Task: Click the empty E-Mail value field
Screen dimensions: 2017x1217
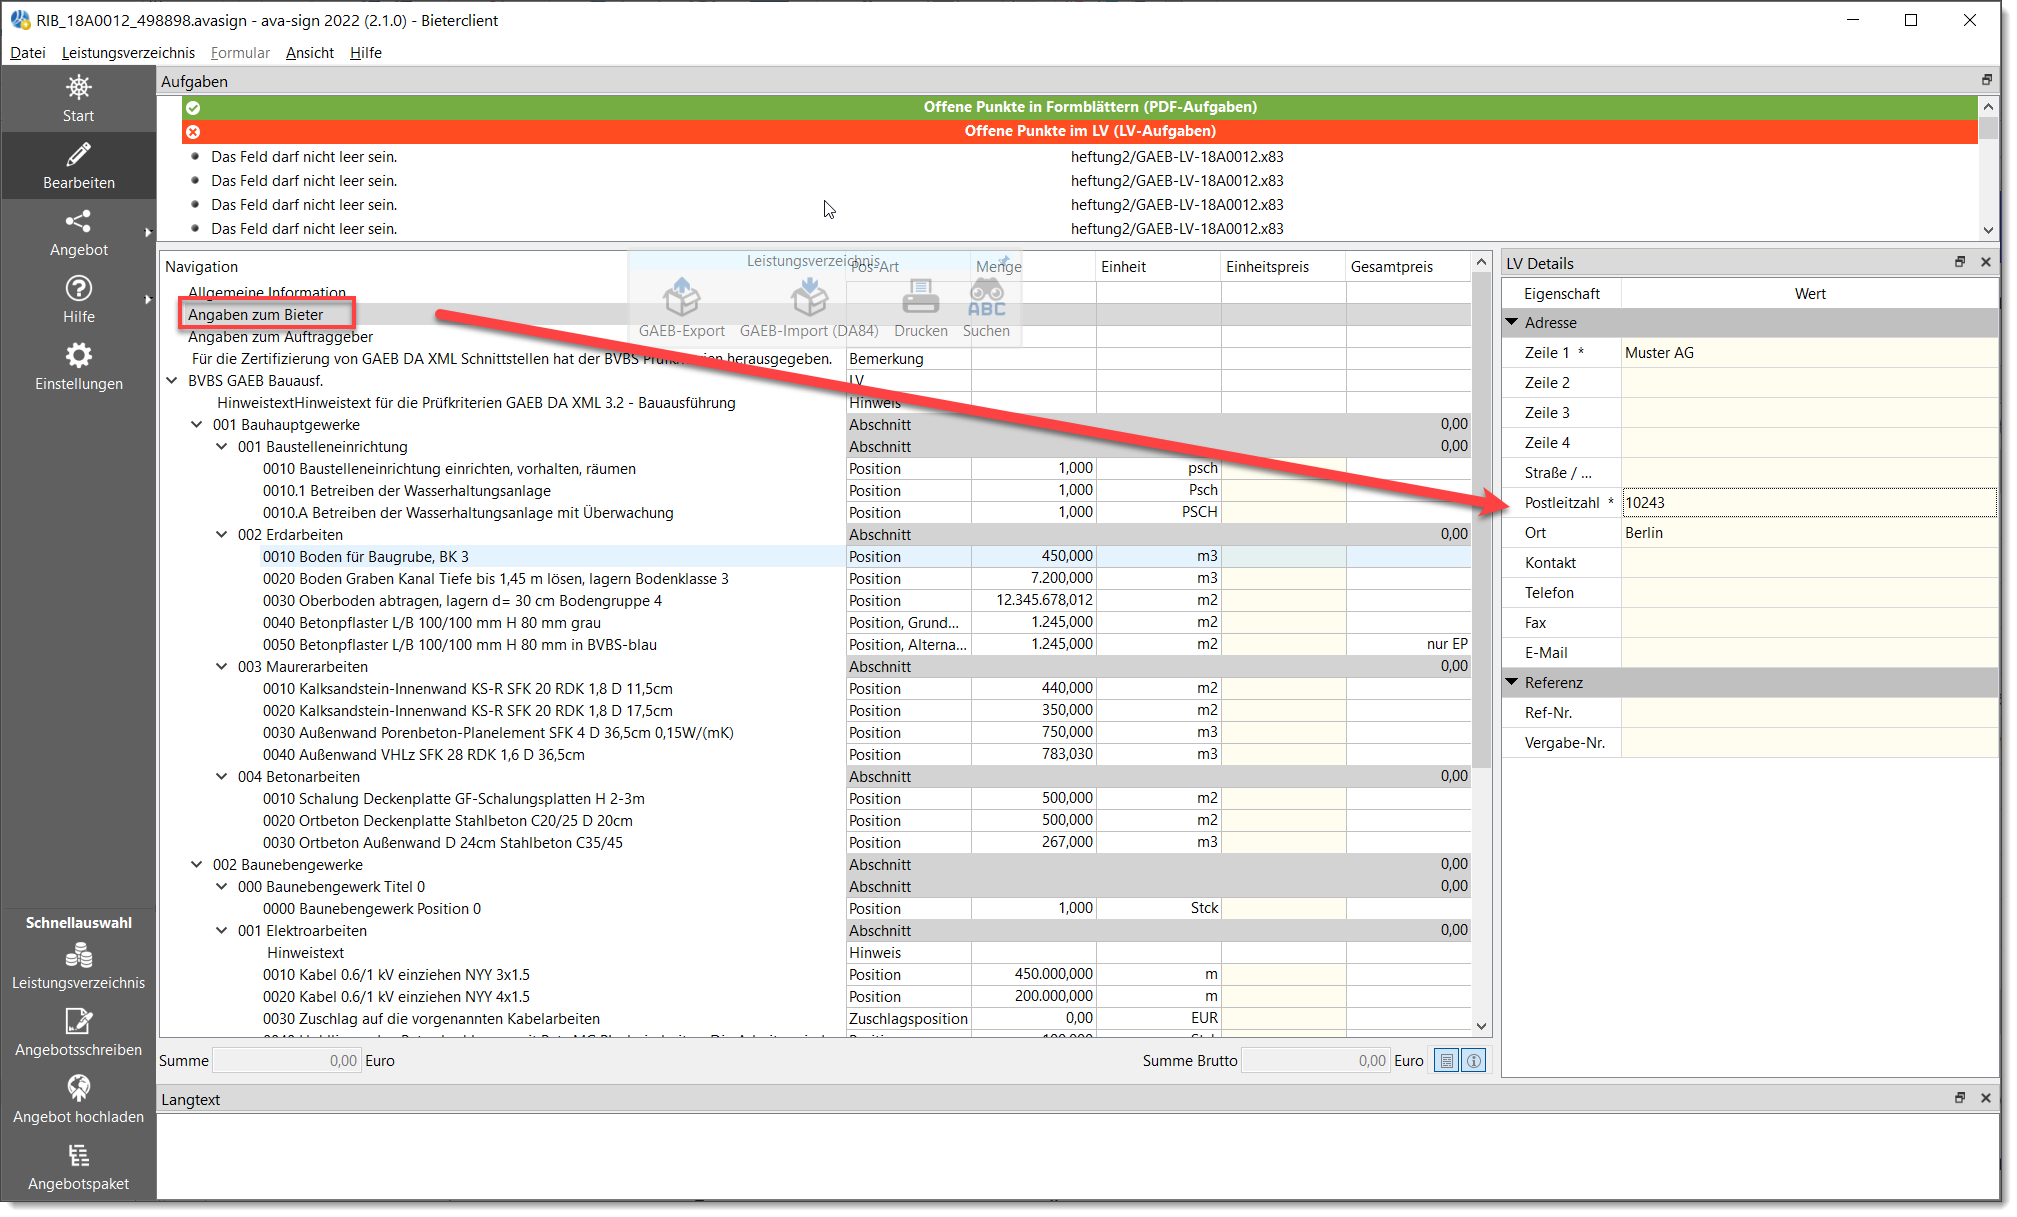Action: pyautogui.click(x=1809, y=653)
